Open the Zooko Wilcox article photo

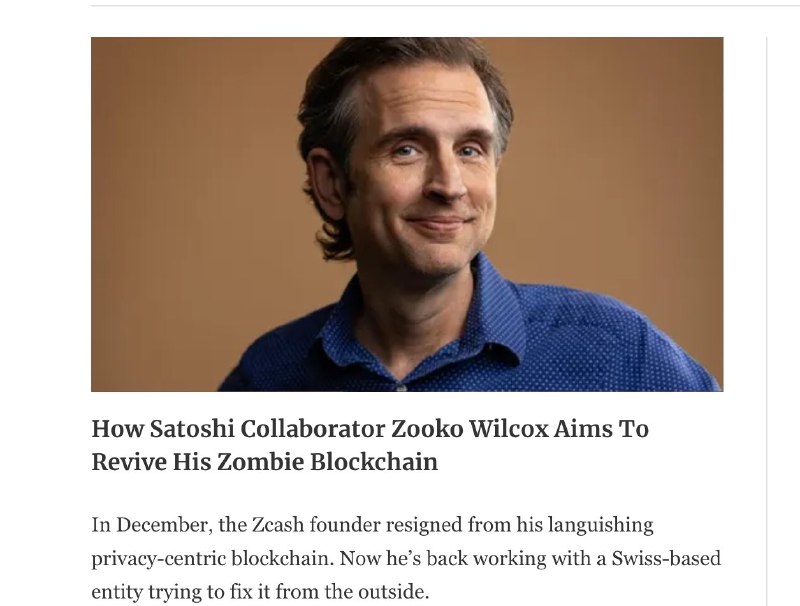click(407, 214)
